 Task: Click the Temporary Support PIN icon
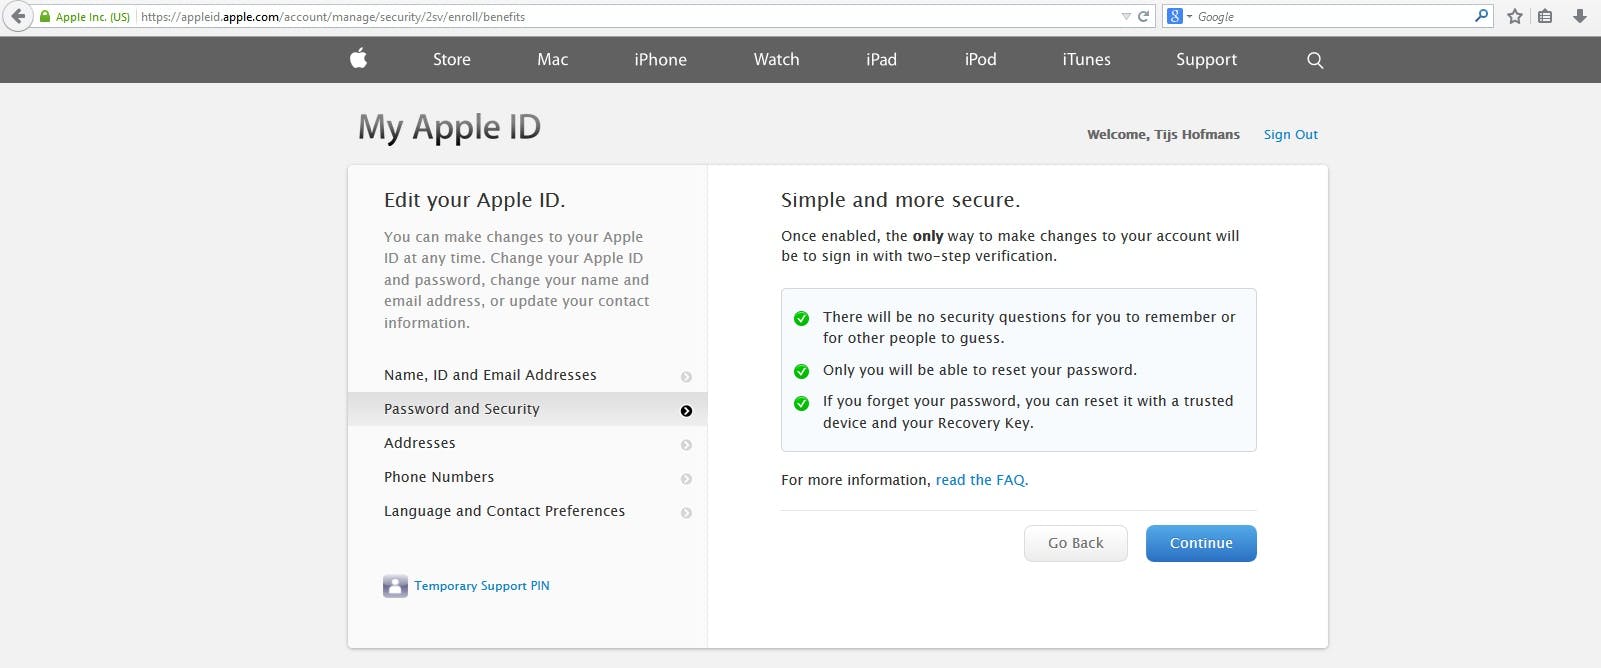coord(395,586)
